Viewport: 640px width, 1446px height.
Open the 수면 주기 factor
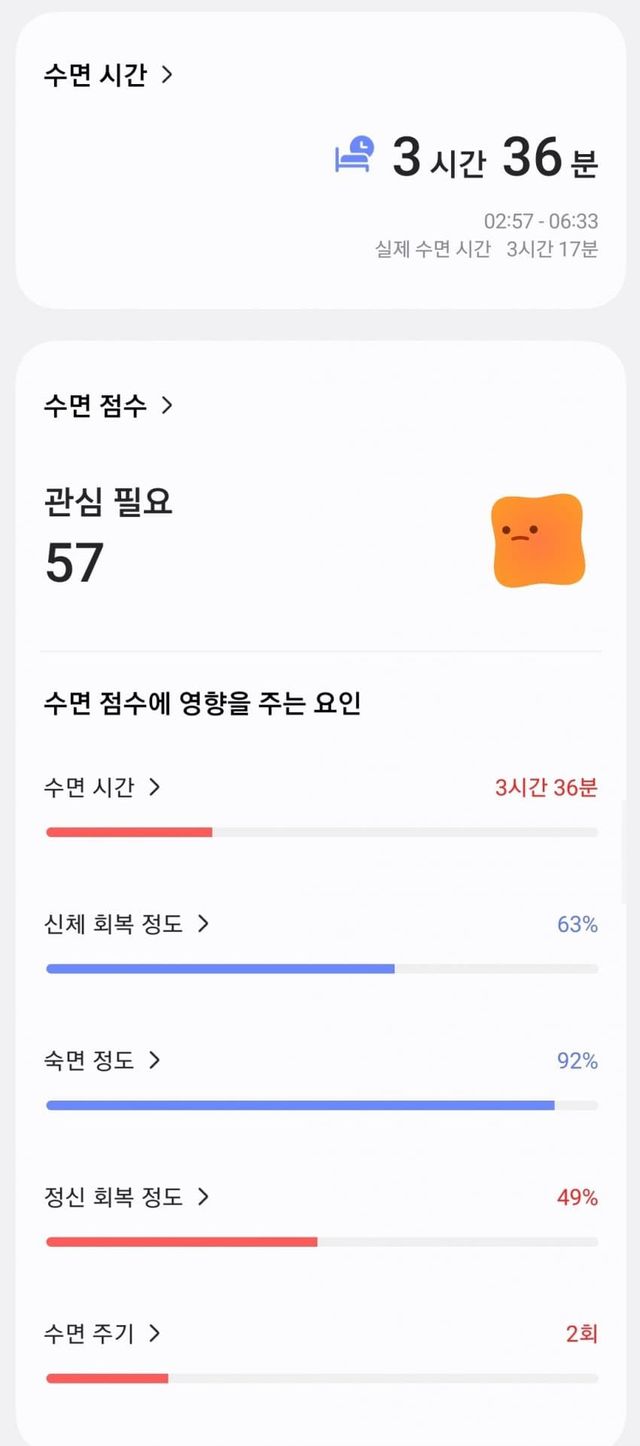pyautogui.click(x=89, y=1333)
